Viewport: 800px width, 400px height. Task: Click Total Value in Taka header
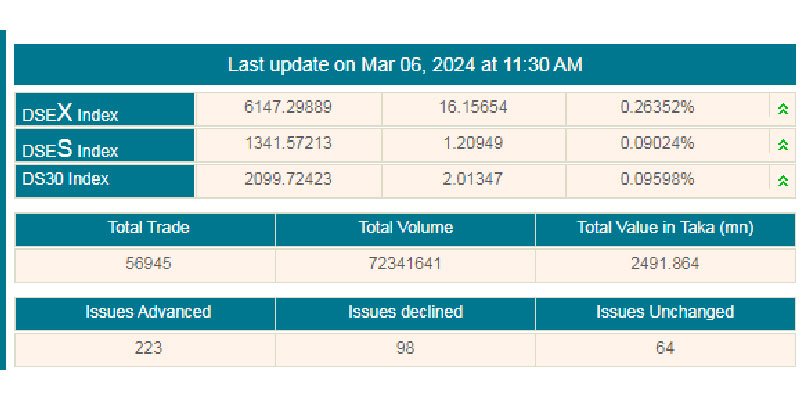pos(665,228)
